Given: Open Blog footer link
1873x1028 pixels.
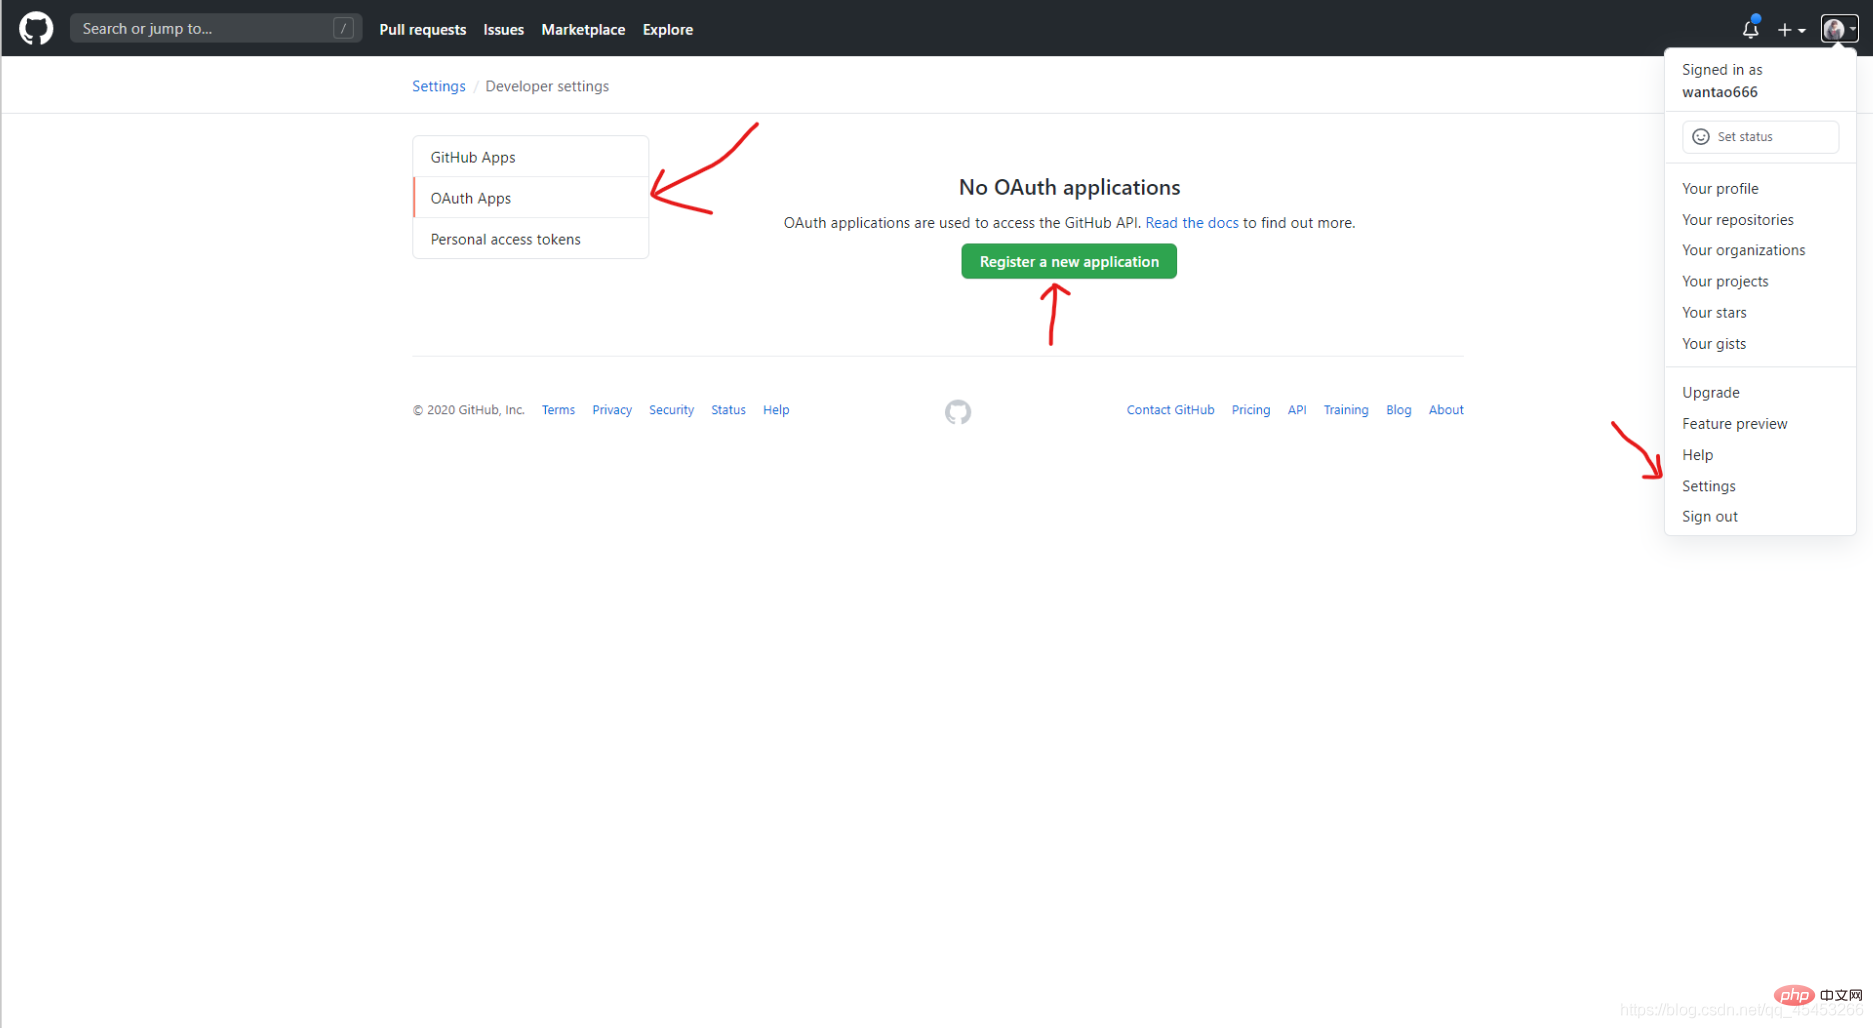Looking at the screenshot, I should click(1399, 410).
